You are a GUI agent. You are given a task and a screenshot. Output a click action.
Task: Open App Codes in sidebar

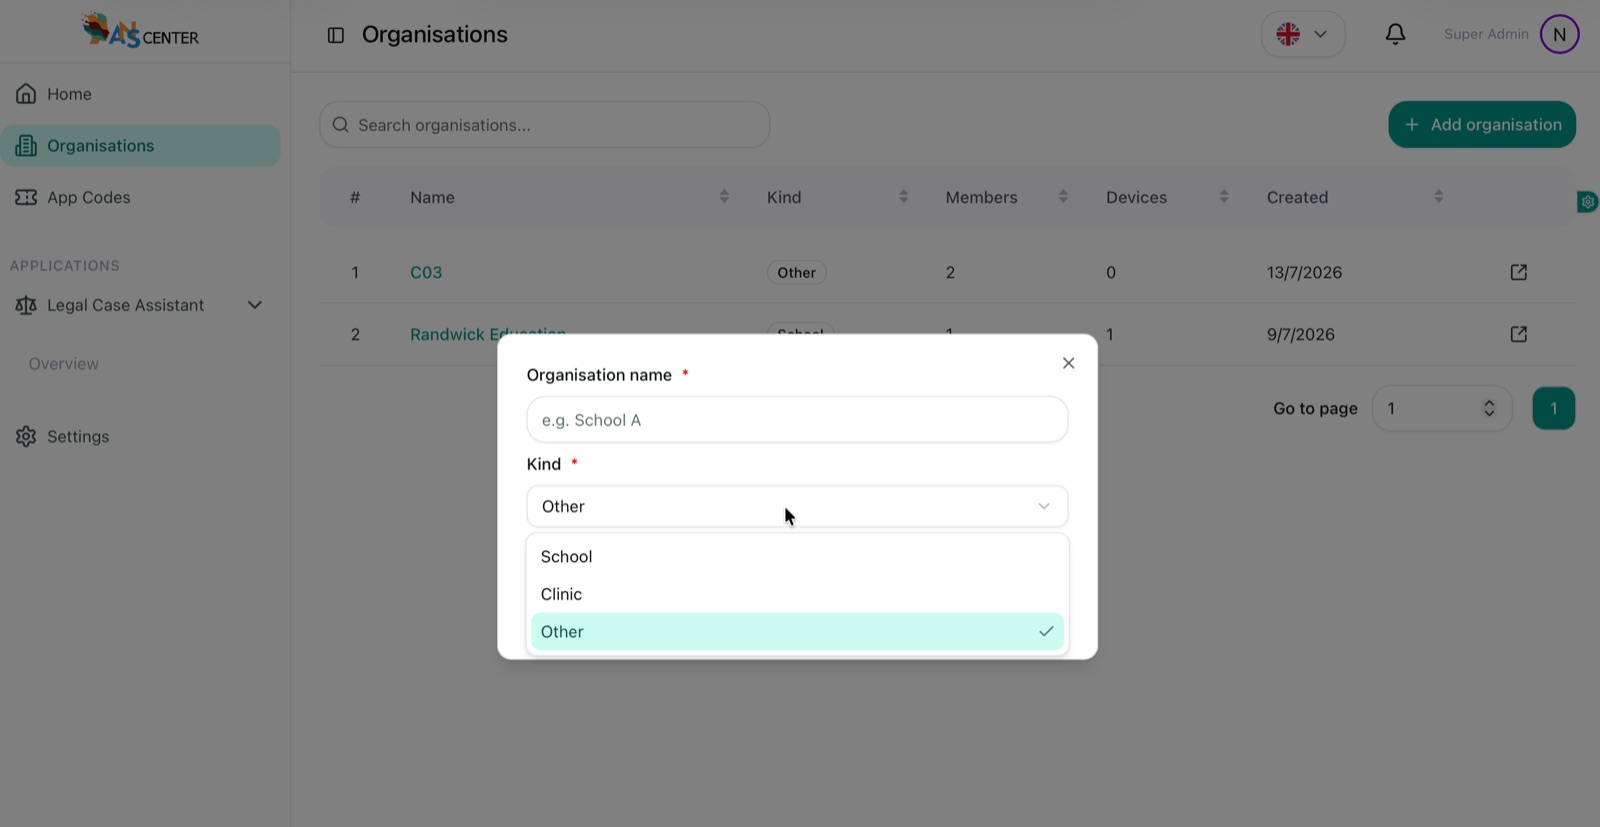point(140,198)
